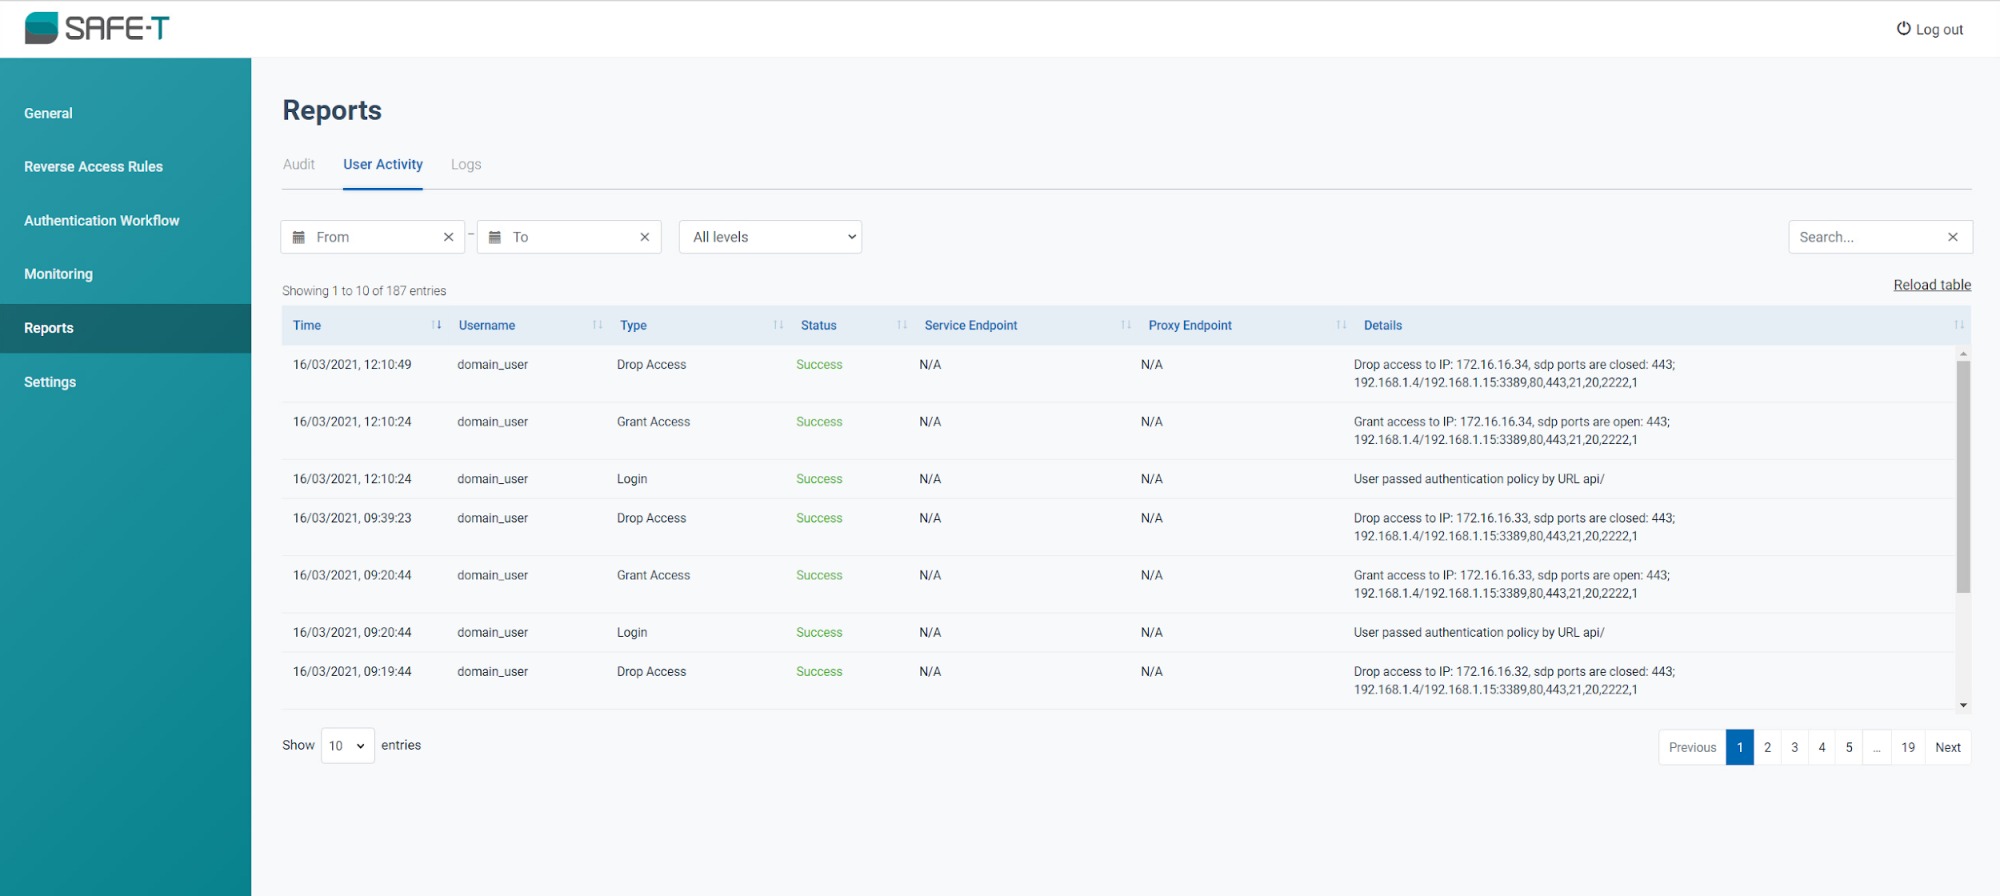
Task: Open the All levels dropdown
Action: [x=770, y=237]
